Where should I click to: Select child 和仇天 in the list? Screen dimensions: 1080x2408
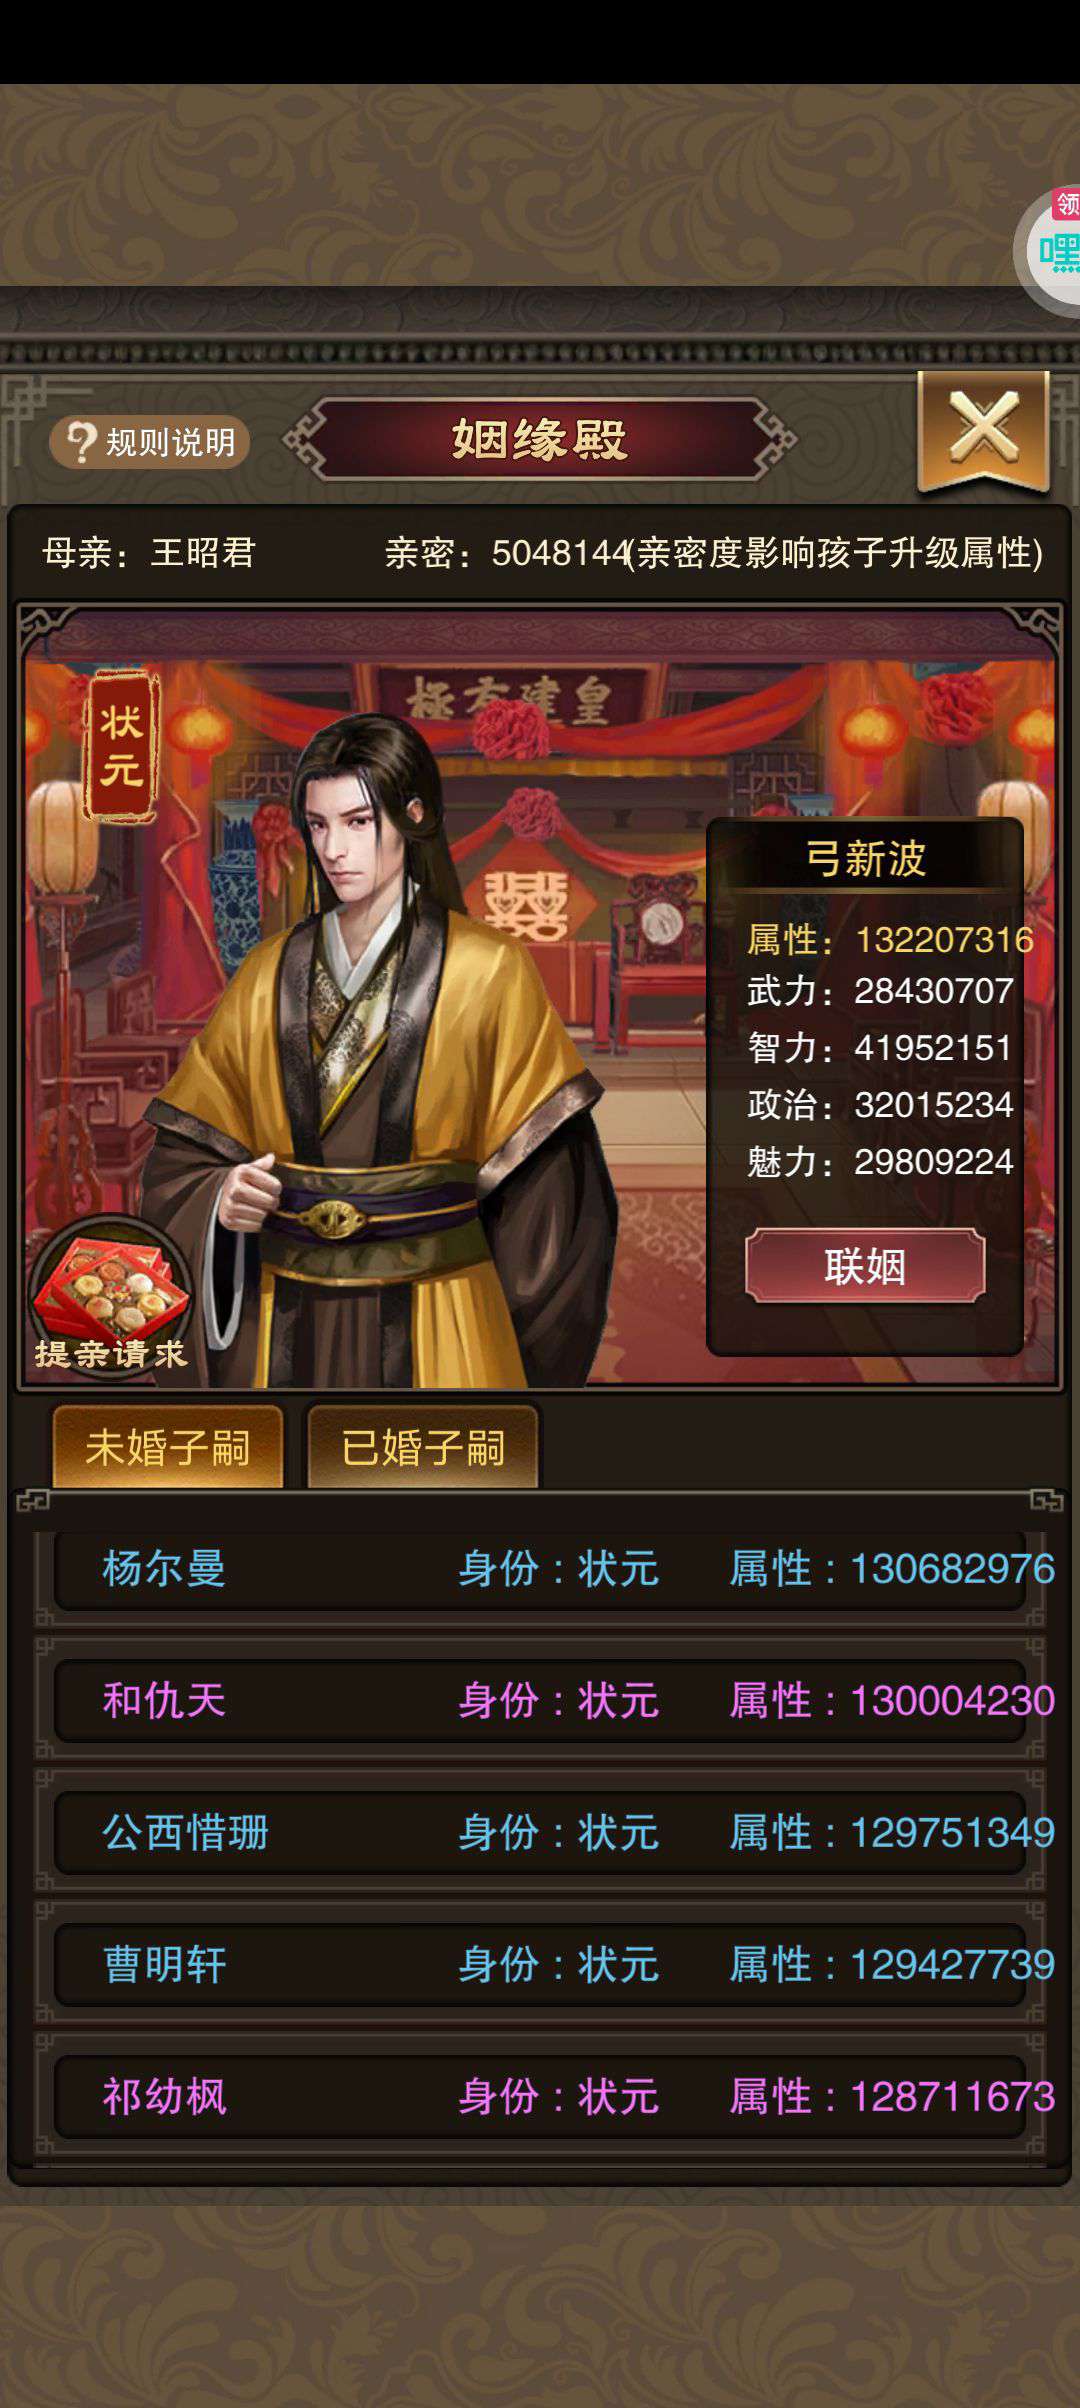click(x=540, y=1700)
